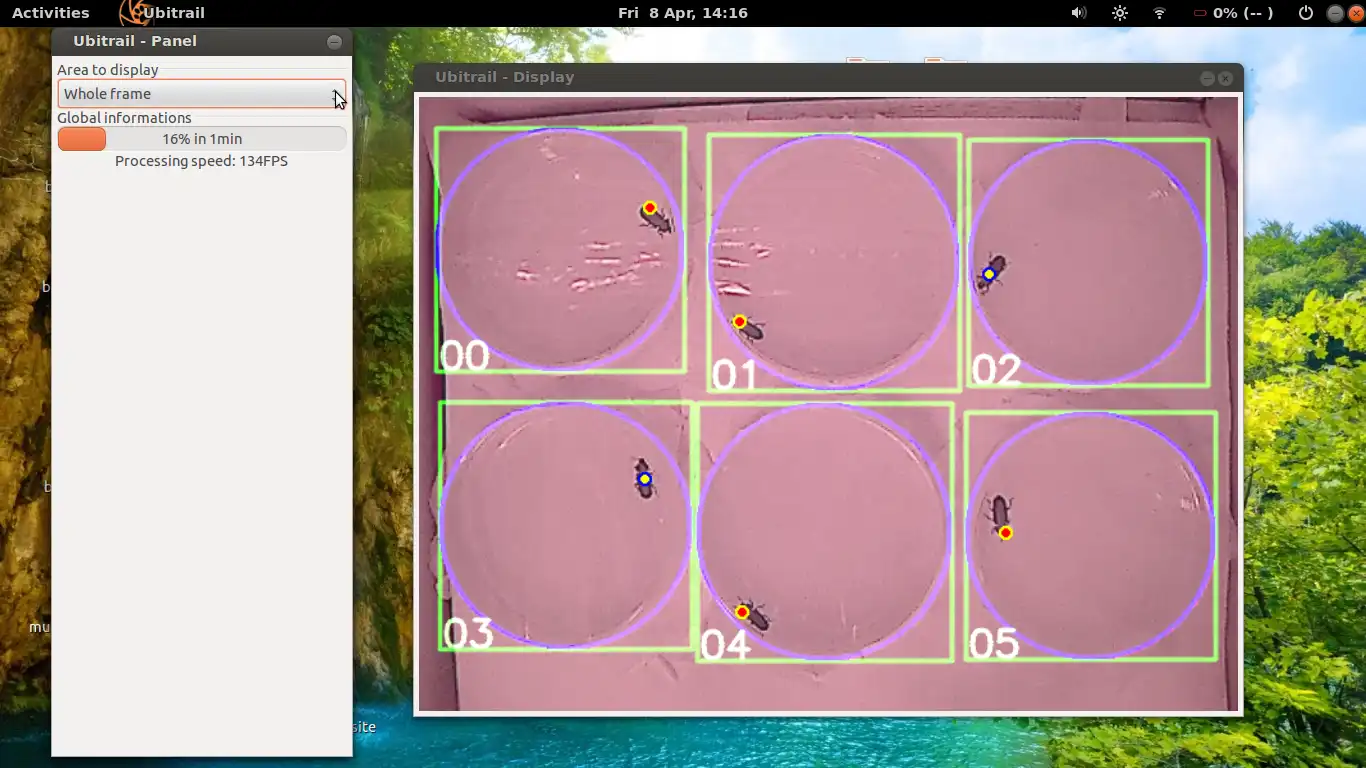The width and height of the screenshot is (1366, 768).
Task: Click the blue-ringed marker in area 03
Action: [x=645, y=479]
